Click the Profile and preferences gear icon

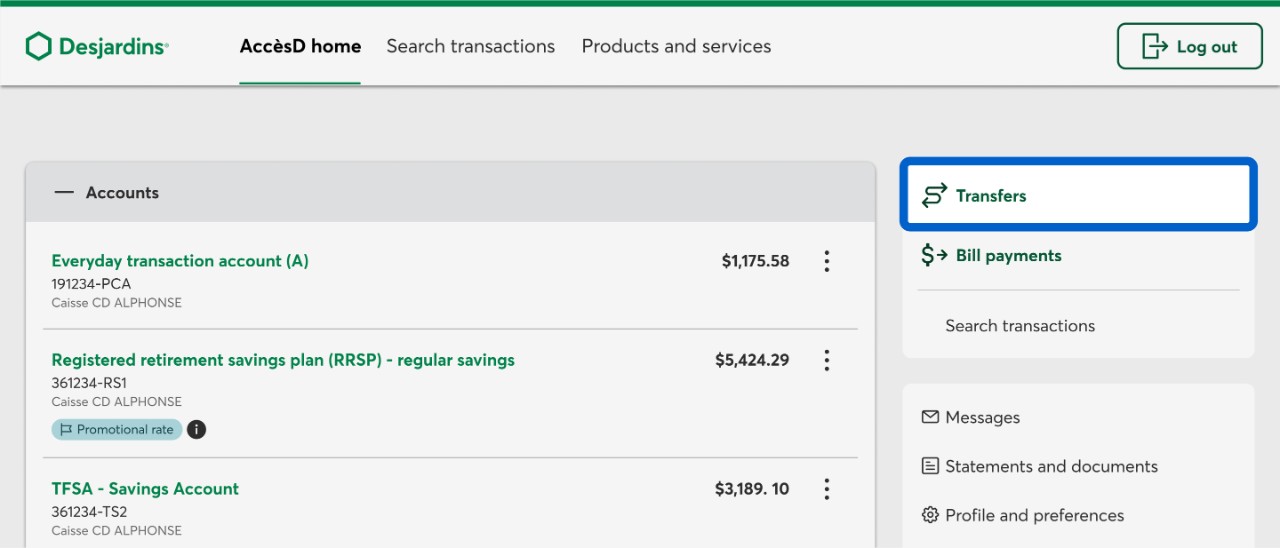[930, 515]
